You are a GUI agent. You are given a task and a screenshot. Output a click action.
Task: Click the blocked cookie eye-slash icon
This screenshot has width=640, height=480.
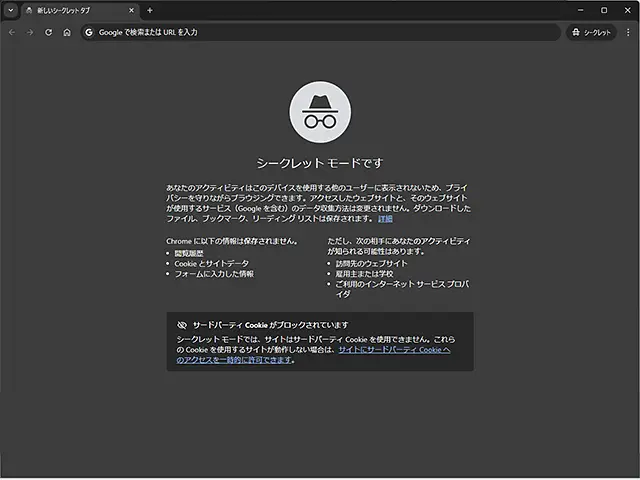182,325
